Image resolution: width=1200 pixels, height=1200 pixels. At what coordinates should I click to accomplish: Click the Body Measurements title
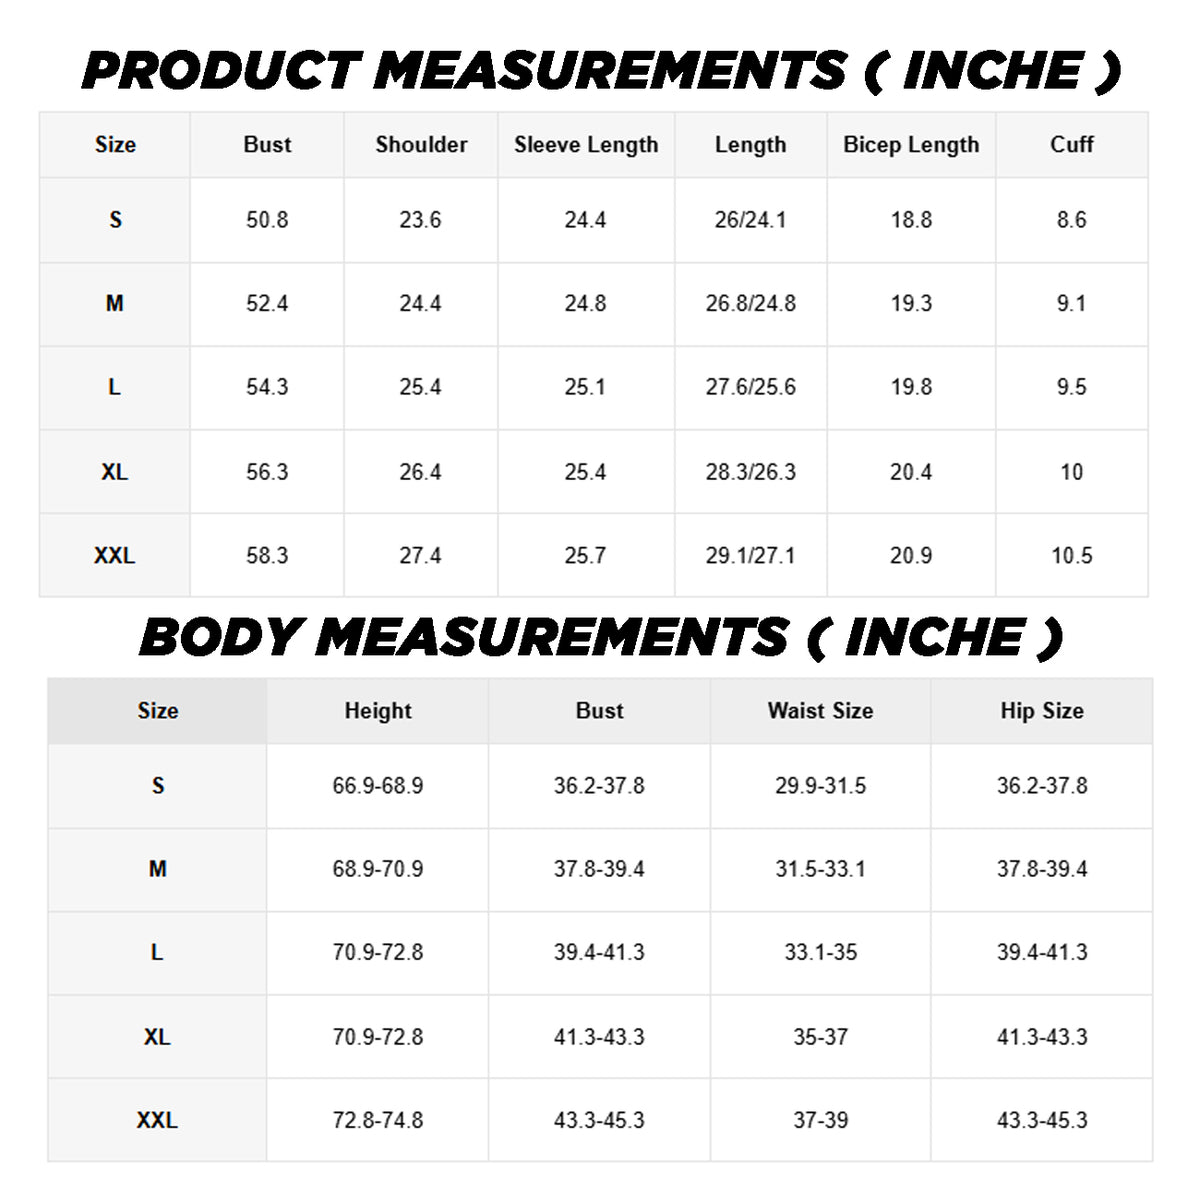(600, 638)
